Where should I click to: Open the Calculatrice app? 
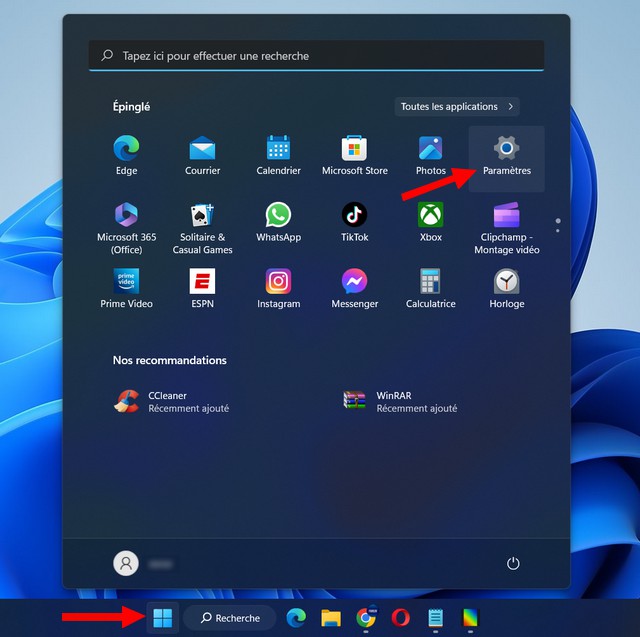pos(430,289)
